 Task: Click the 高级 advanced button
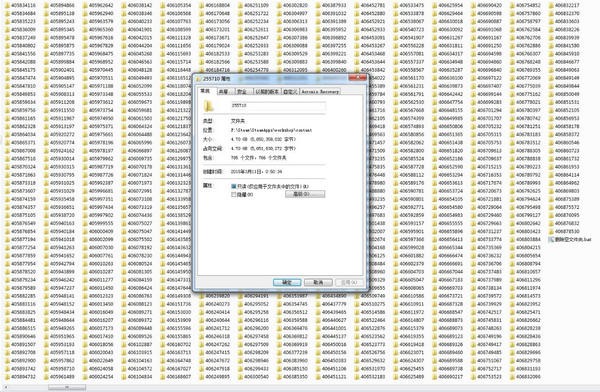click(305, 194)
